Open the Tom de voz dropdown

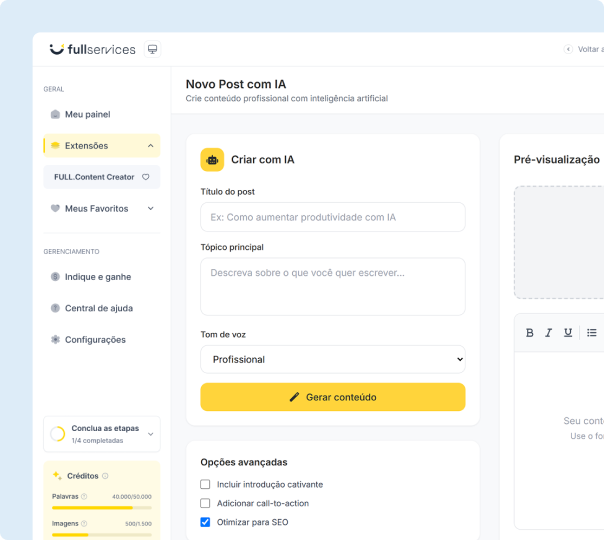(332, 359)
